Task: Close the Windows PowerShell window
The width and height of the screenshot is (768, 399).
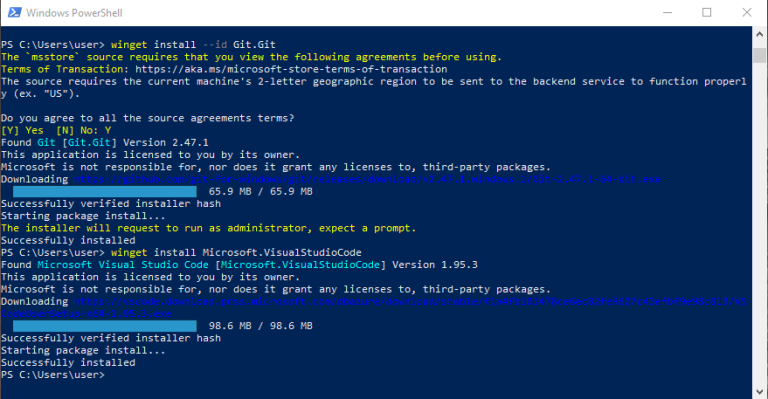Action: tap(746, 13)
